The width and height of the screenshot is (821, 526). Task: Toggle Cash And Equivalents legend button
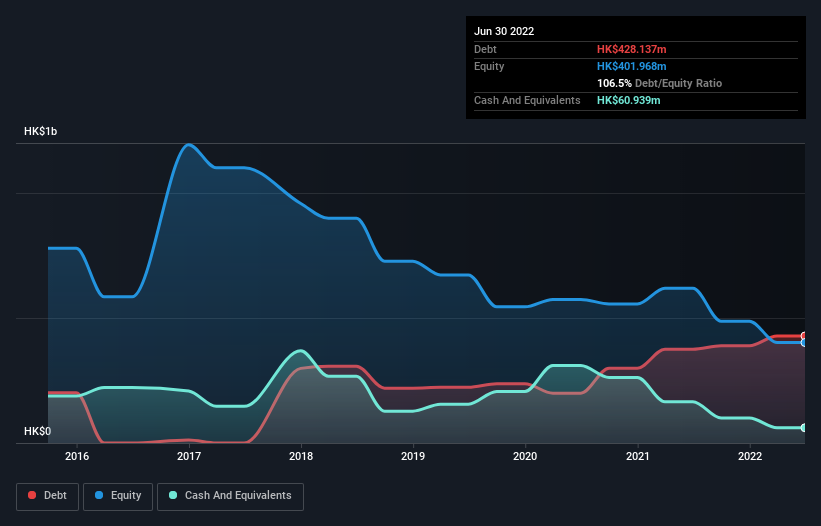230,496
